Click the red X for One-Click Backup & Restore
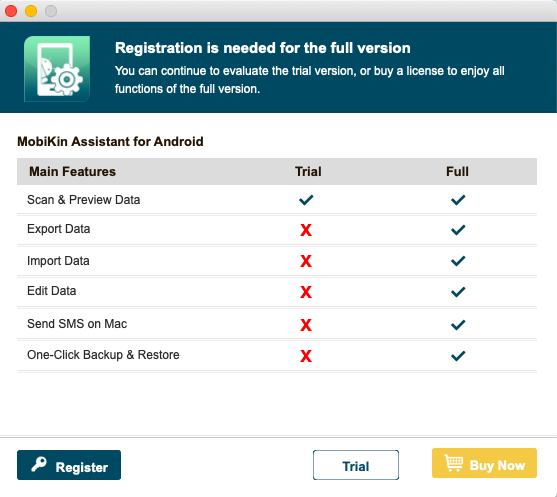Image resolution: width=557 pixels, height=497 pixels. pyautogui.click(x=306, y=356)
